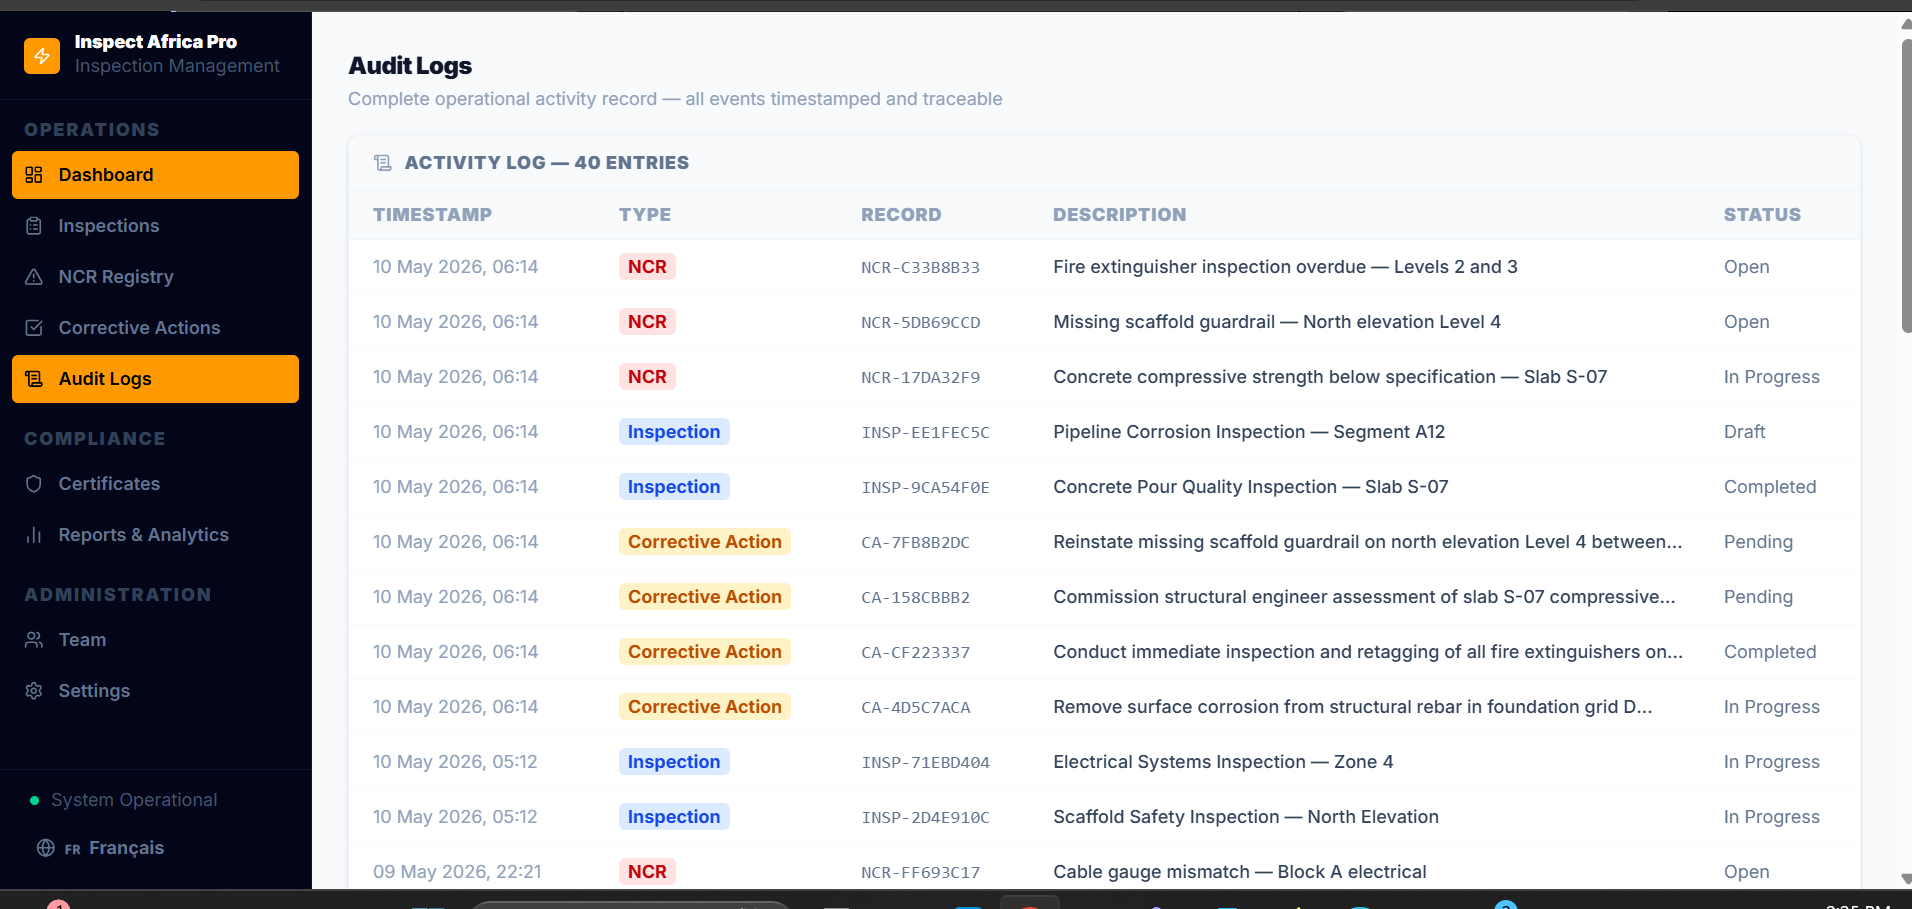Click 'Electrical Systems Inspection — Zone 4' description
Screen dimensions: 1912x909
click(x=1223, y=762)
